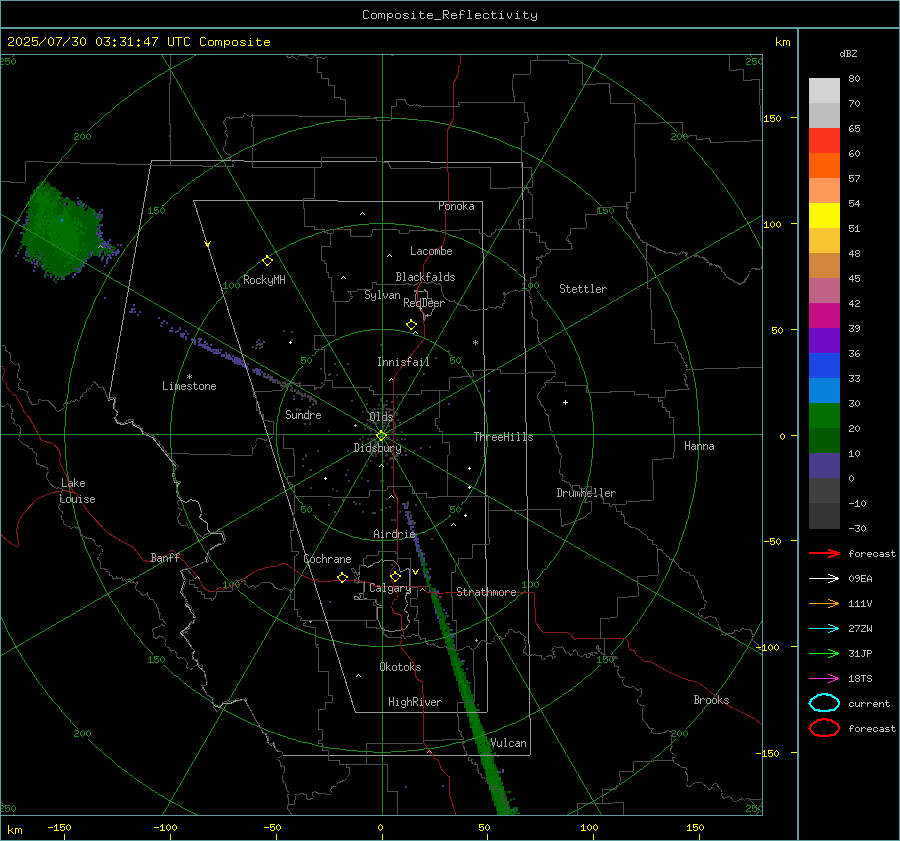900x841 pixels.
Task: Click the green 31JP arrow legend icon
Action: pyautogui.click(x=824, y=653)
